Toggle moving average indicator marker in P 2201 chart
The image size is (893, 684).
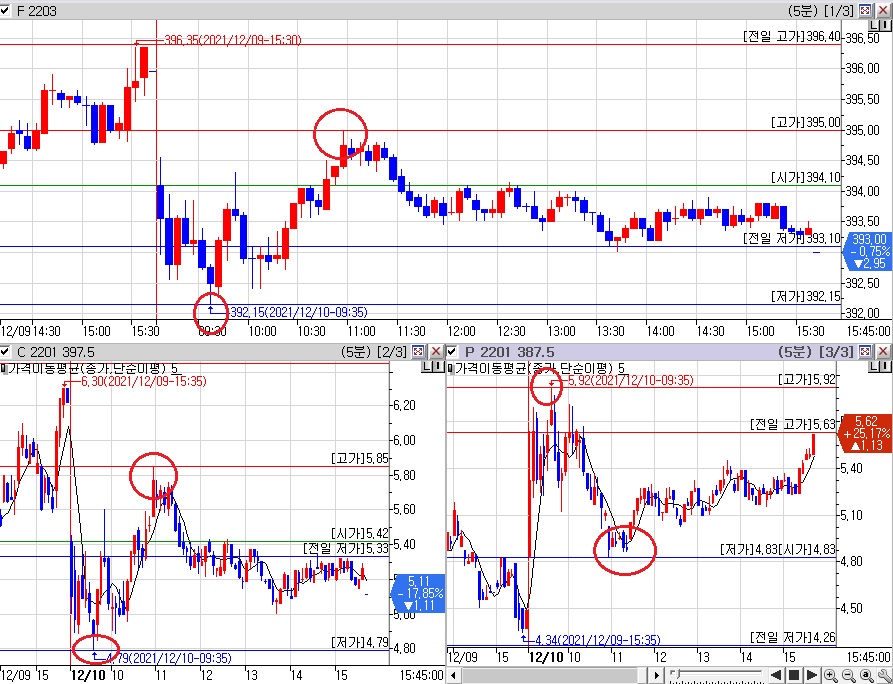450,368
